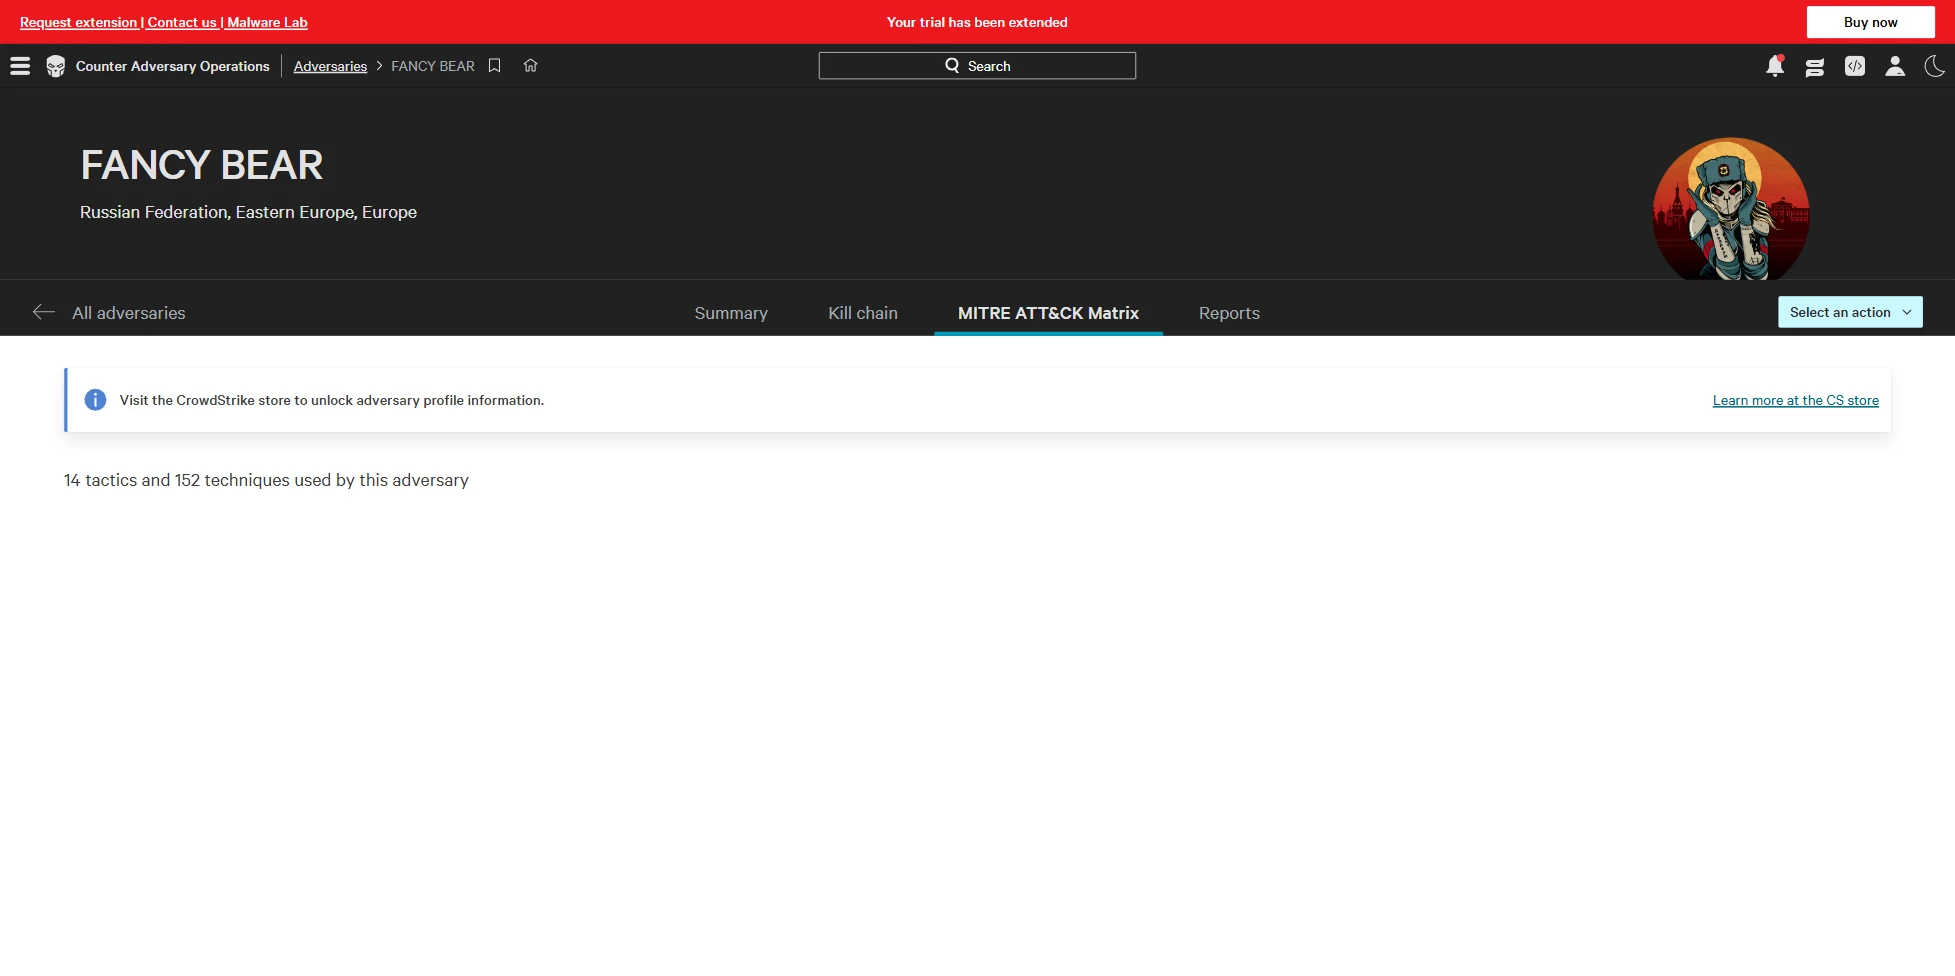Toggle dark mode with the moon icon

coord(1935,66)
